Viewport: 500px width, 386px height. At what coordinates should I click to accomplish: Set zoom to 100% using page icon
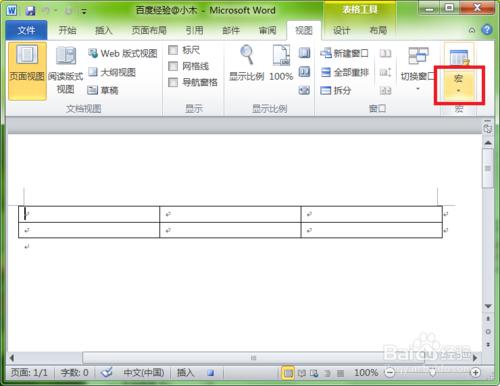(x=281, y=63)
